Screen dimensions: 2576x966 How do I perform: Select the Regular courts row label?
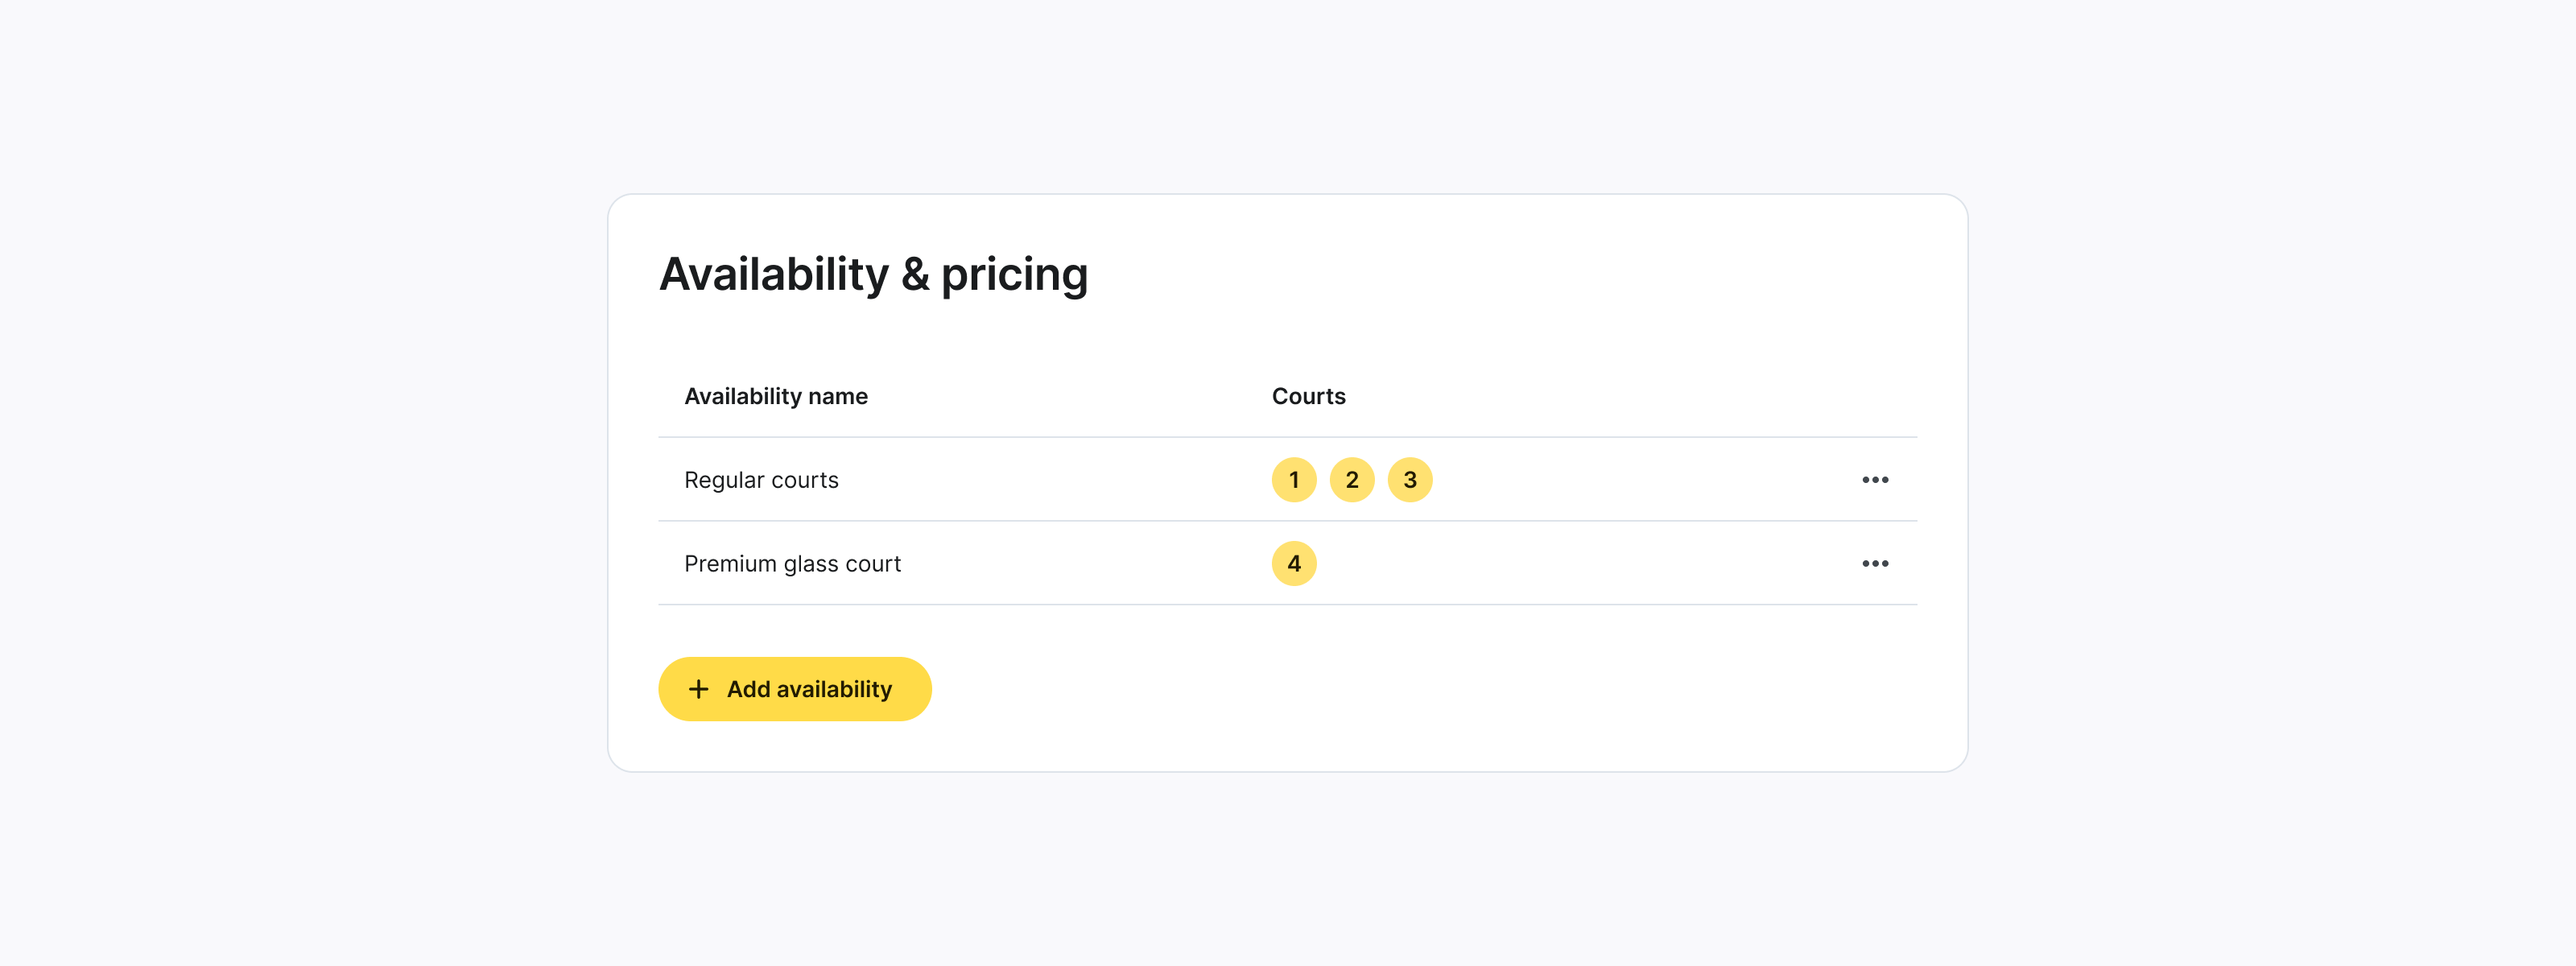tap(761, 480)
